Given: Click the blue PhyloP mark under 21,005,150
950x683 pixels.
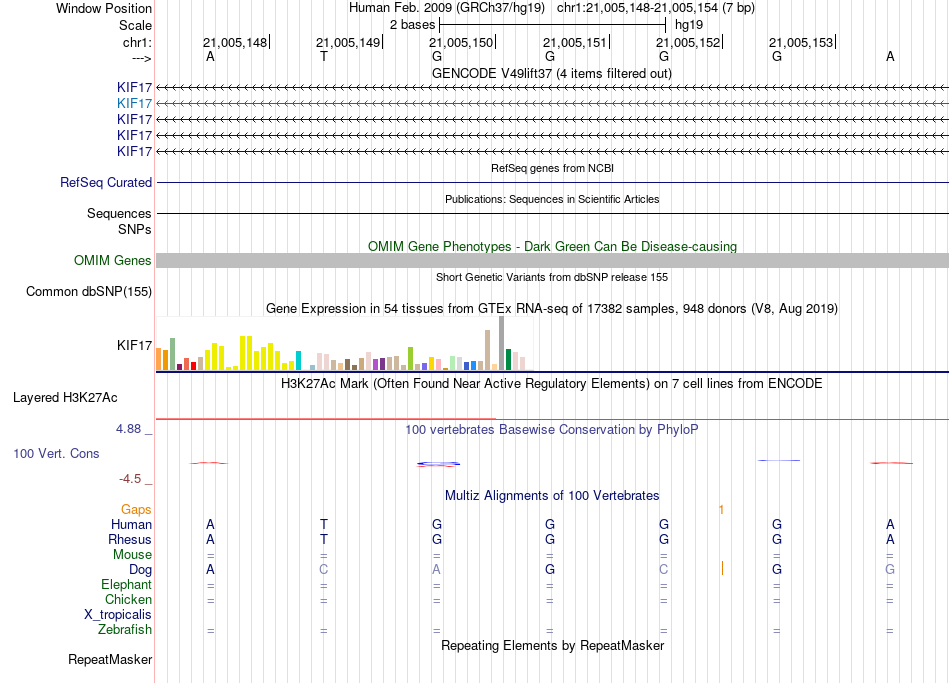Looking at the screenshot, I should 438,464.
